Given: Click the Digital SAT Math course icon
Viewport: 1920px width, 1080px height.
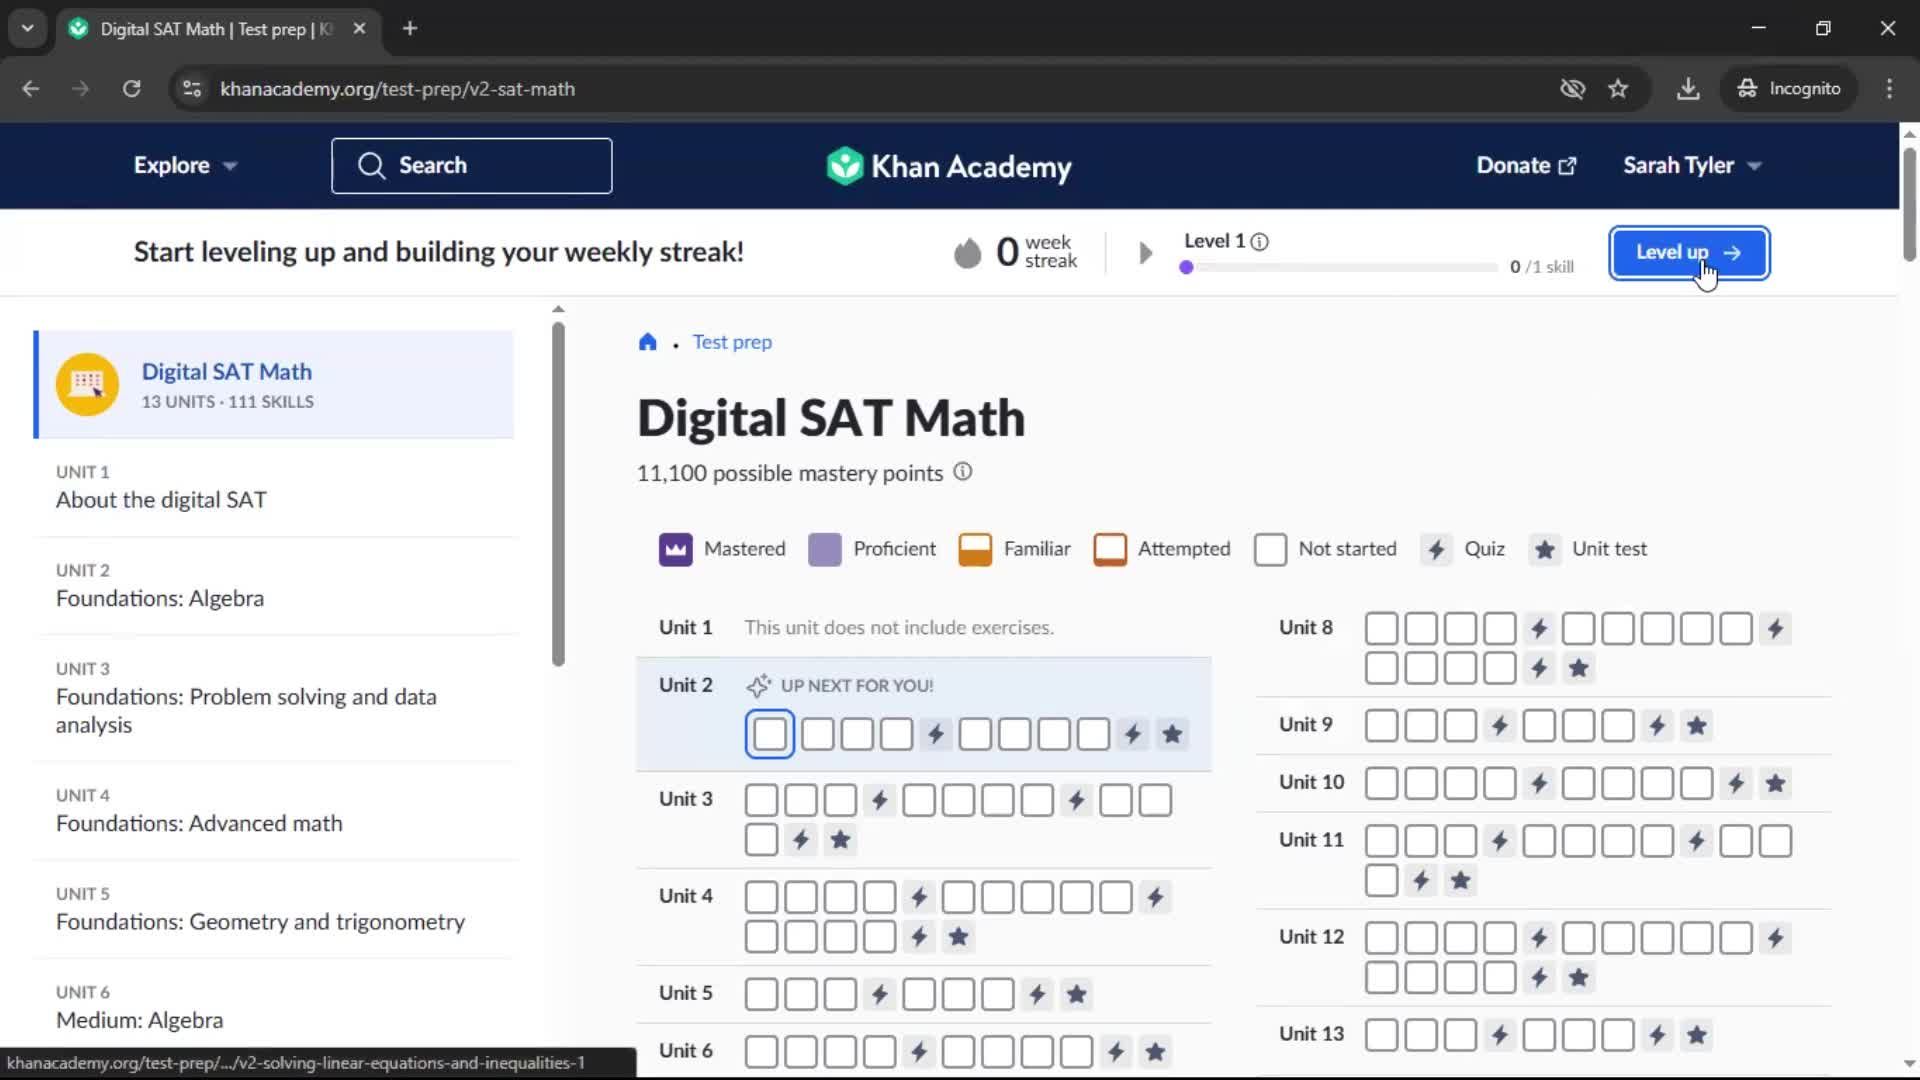Looking at the screenshot, I should (87, 384).
